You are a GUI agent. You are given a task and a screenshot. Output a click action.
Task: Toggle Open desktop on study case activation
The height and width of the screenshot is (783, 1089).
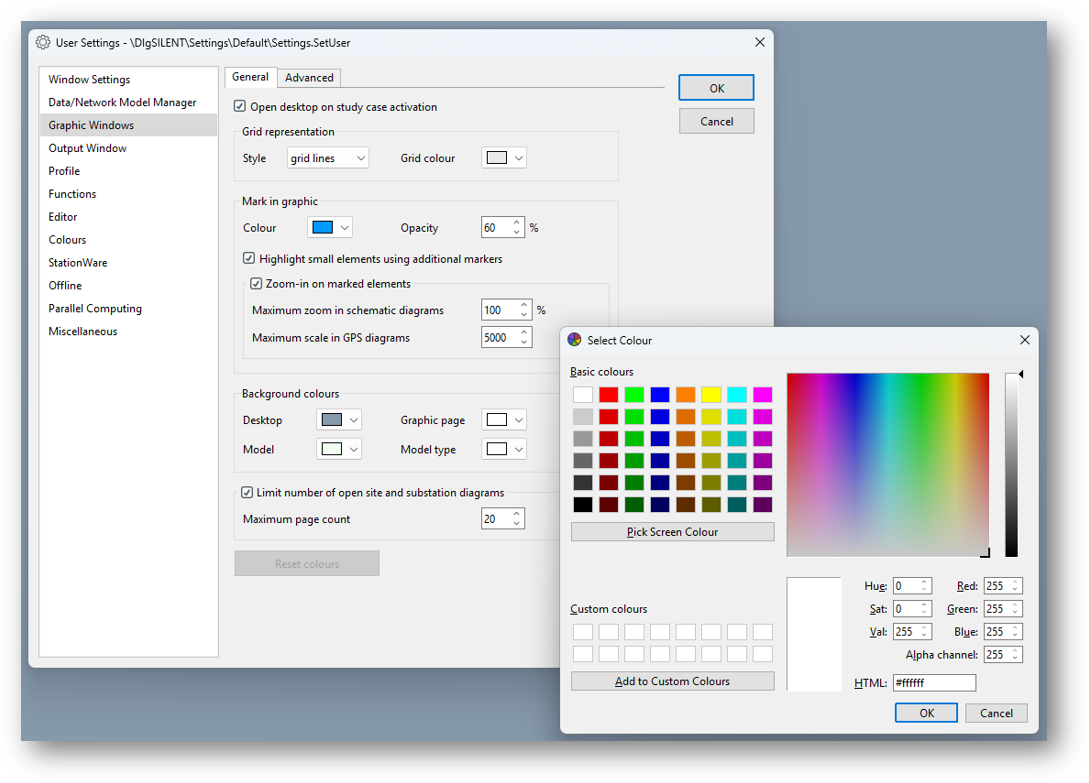tap(240, 107)
